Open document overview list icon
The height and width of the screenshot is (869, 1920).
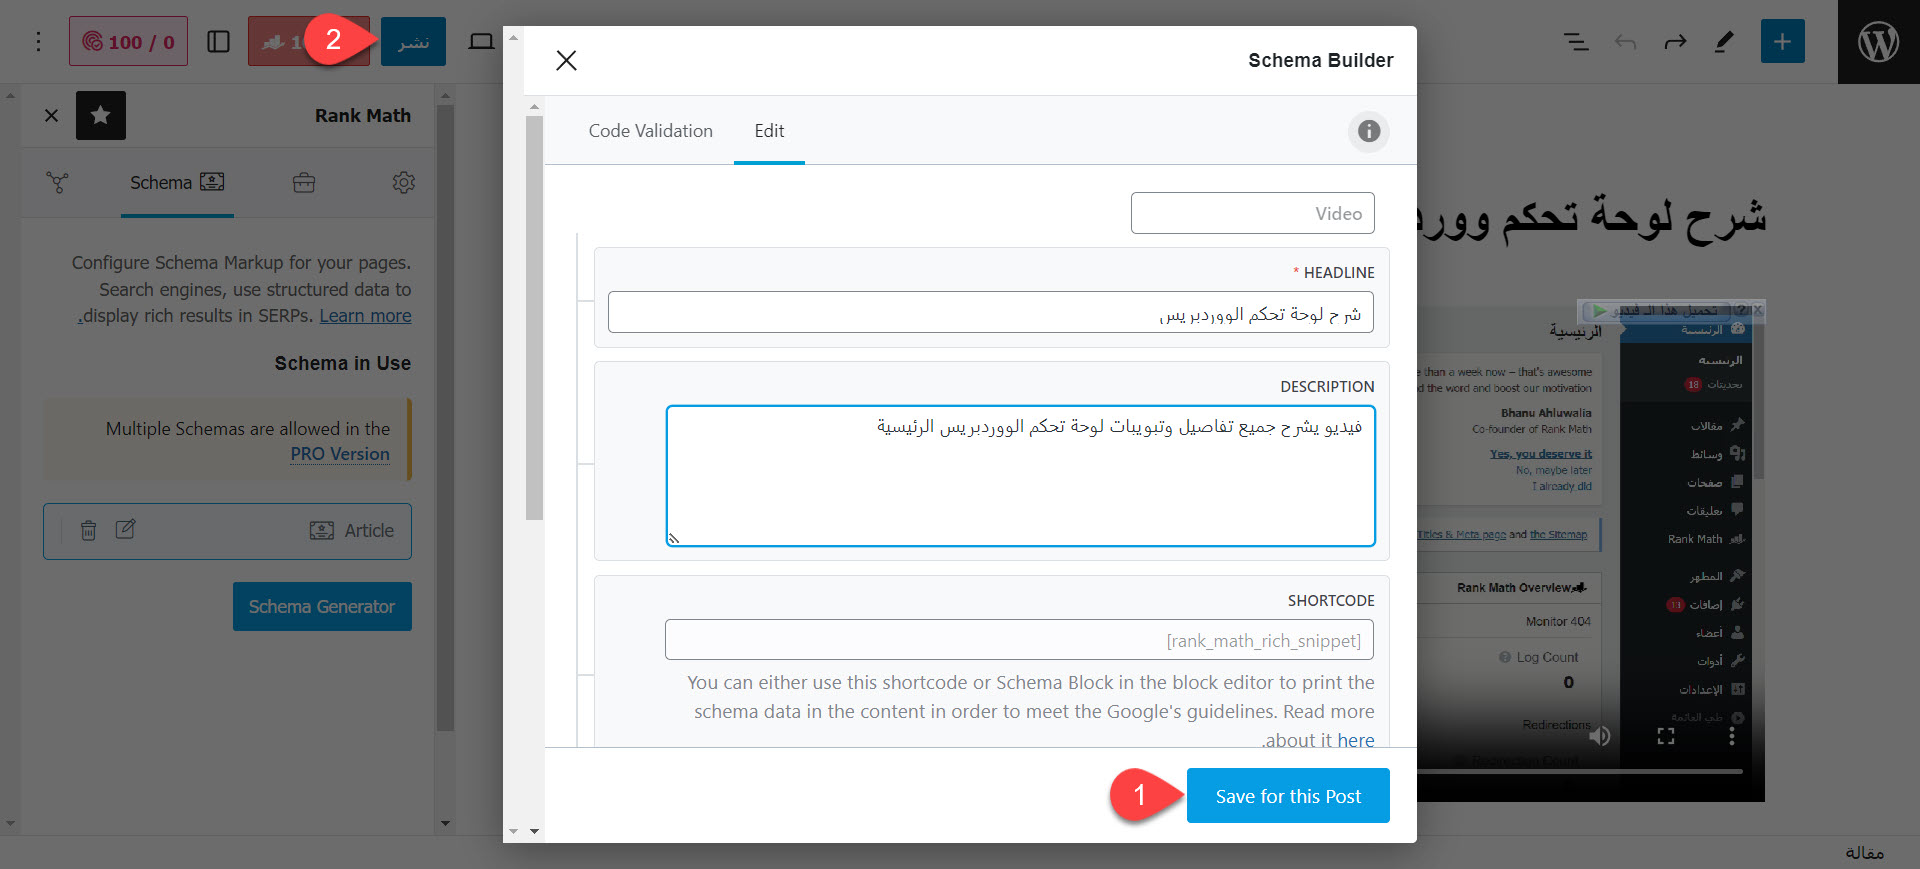(x=1576, y=42)
